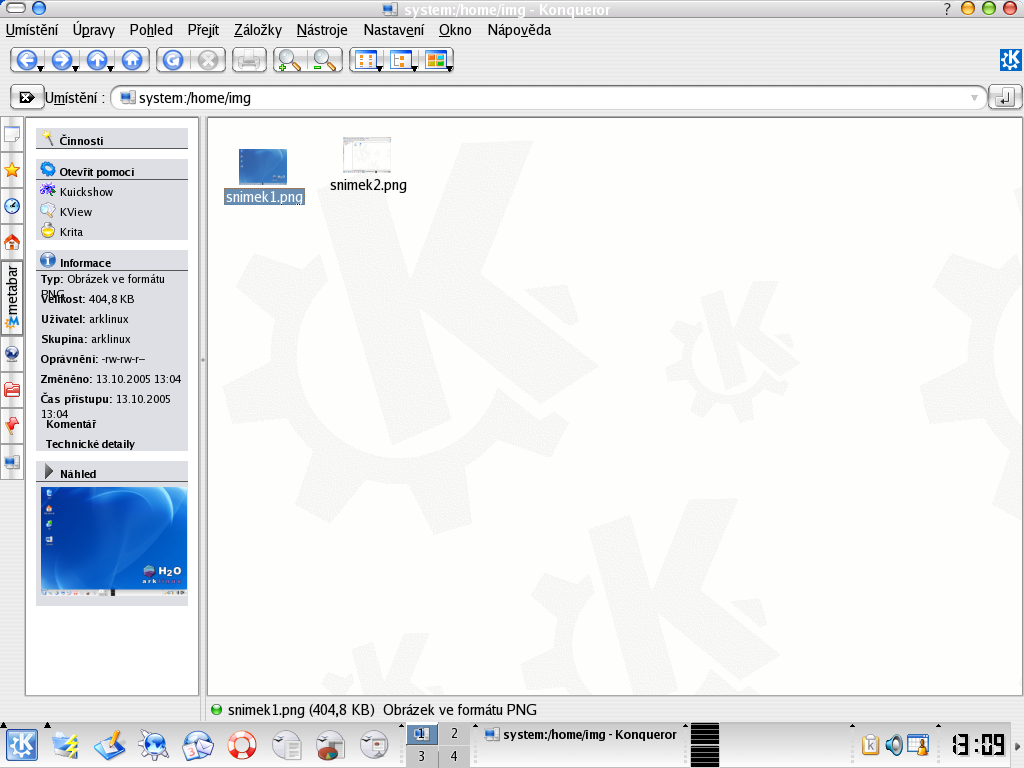Collapse the Náhled preview section
1024x768 pixels.
[49, 472]
